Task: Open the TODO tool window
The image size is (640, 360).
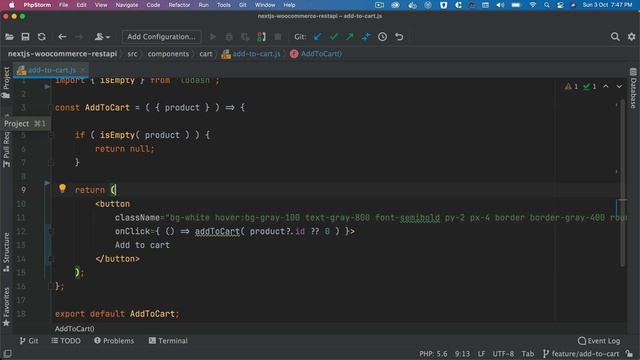Action: point(66,341)
